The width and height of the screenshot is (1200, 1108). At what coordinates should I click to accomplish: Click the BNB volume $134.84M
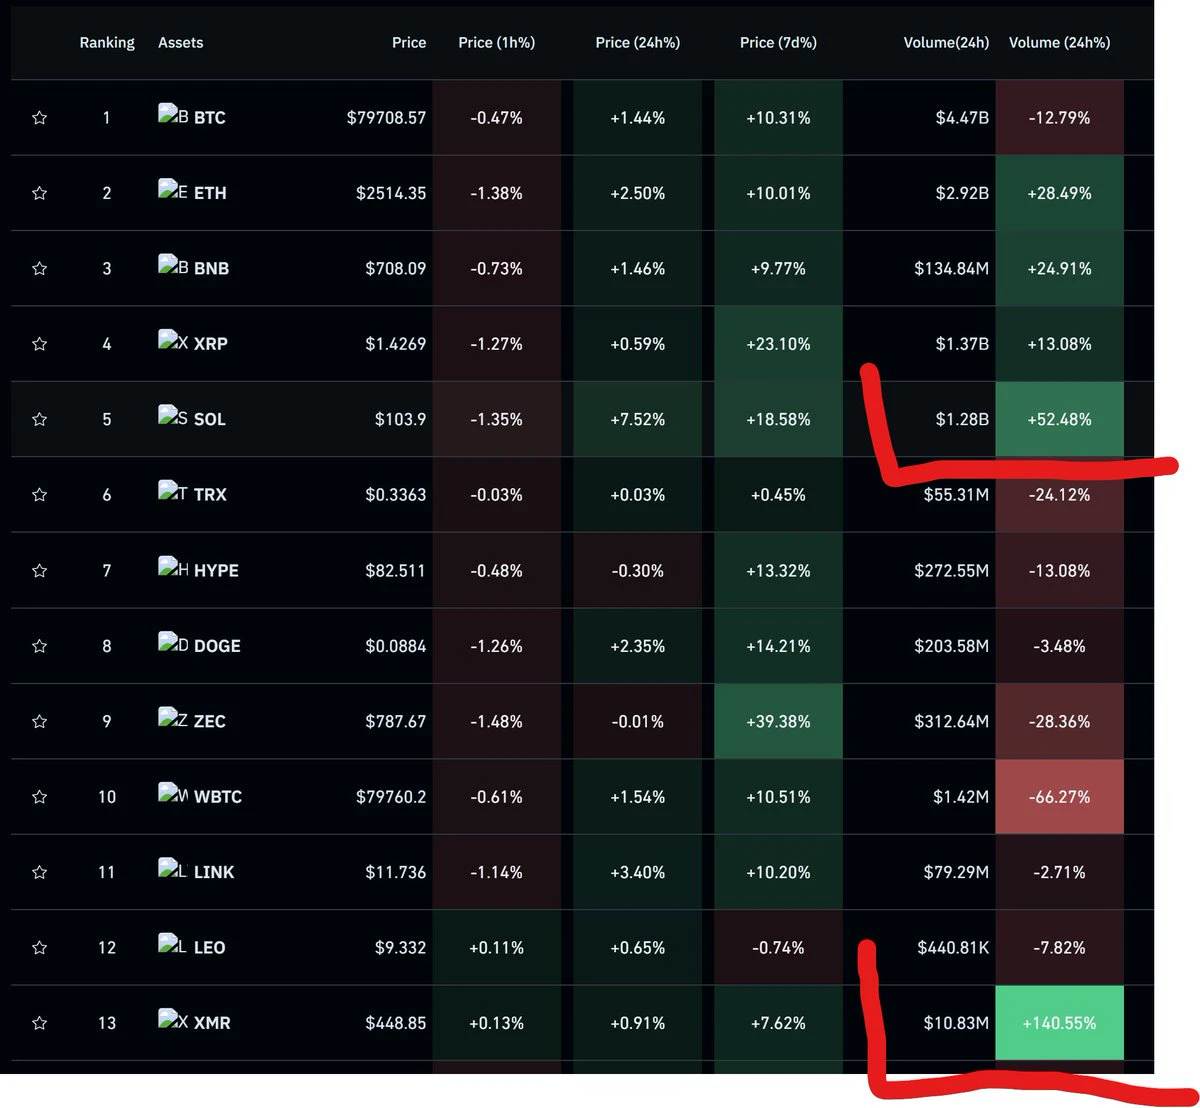[x=951, y=268]
